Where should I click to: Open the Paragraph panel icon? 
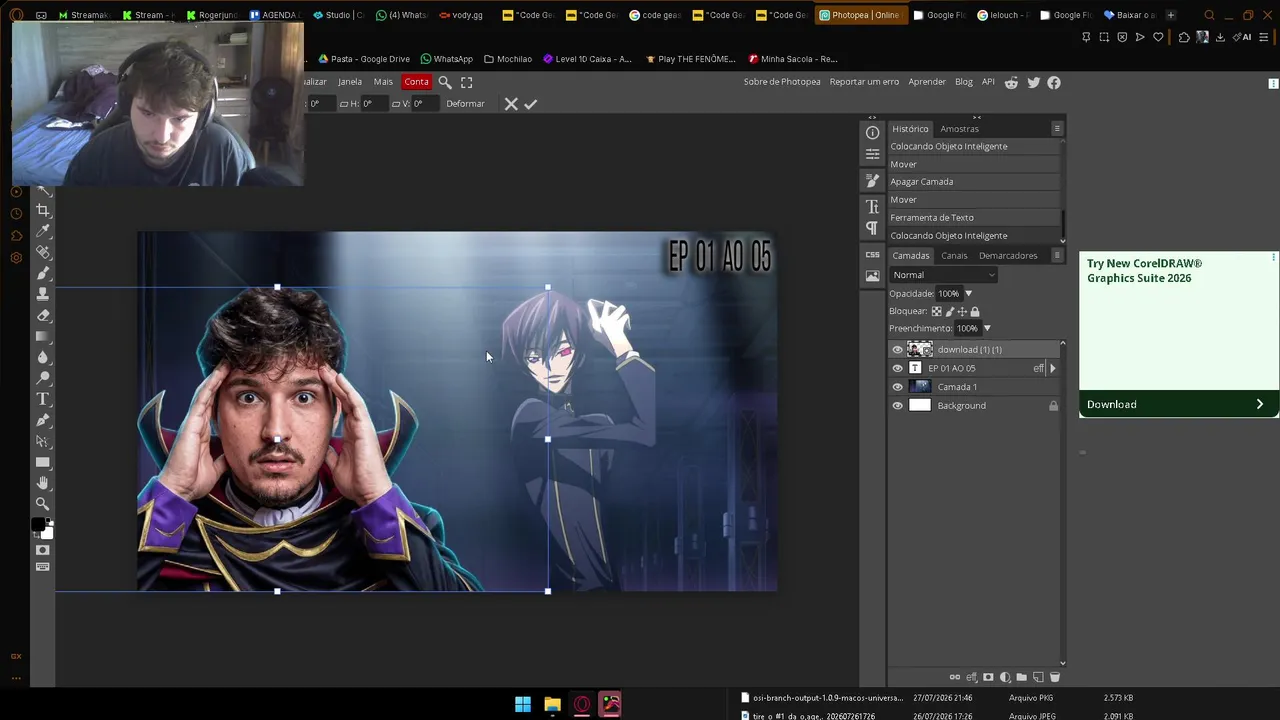click(873, 228)
